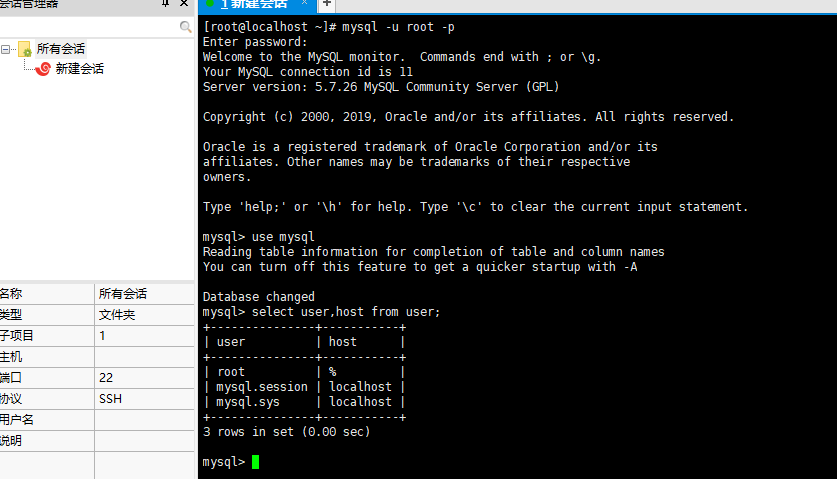Close the 新建会话 terminal tab
Screen dimensions: 837x479
point(304,3)
